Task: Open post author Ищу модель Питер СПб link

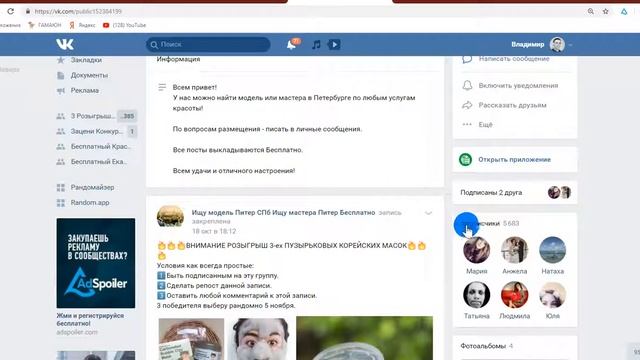Action: 283,213
